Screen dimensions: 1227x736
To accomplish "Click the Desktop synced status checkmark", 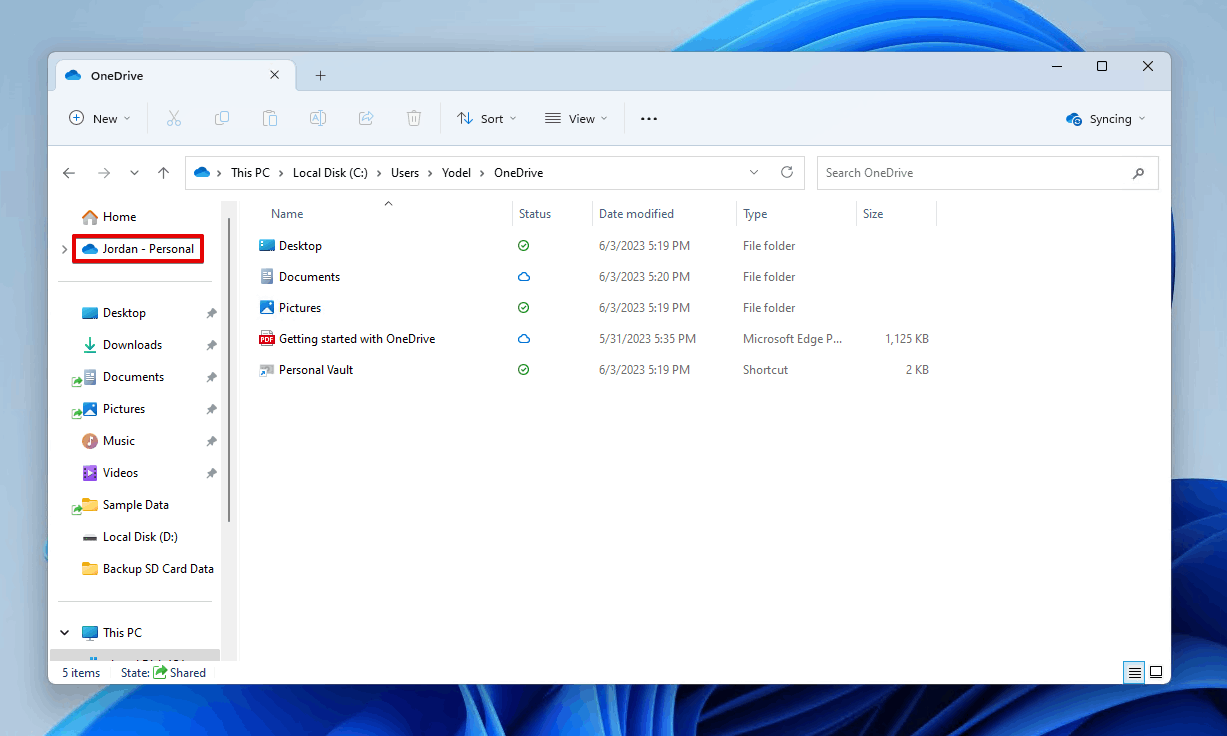I will (x=524, y=245).
